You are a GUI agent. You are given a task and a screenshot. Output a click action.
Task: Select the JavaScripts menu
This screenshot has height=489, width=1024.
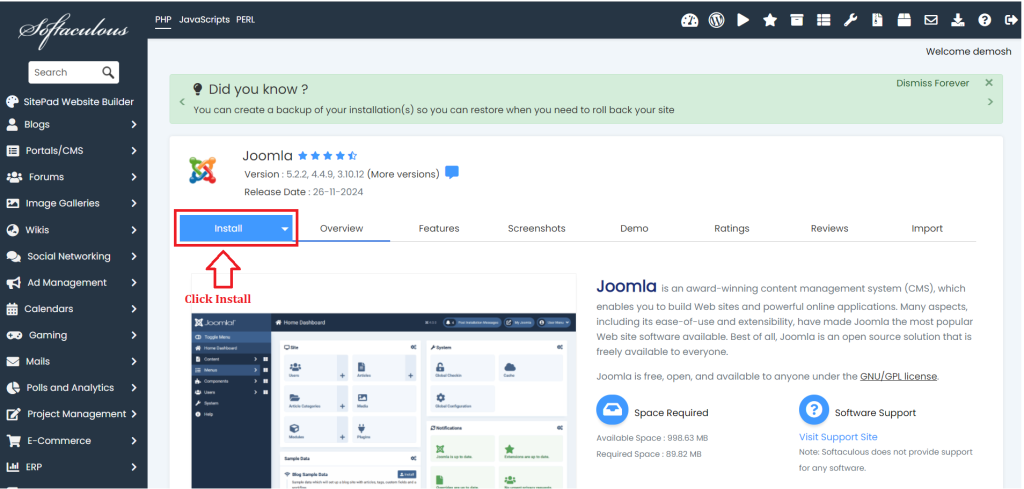[204, 20]
